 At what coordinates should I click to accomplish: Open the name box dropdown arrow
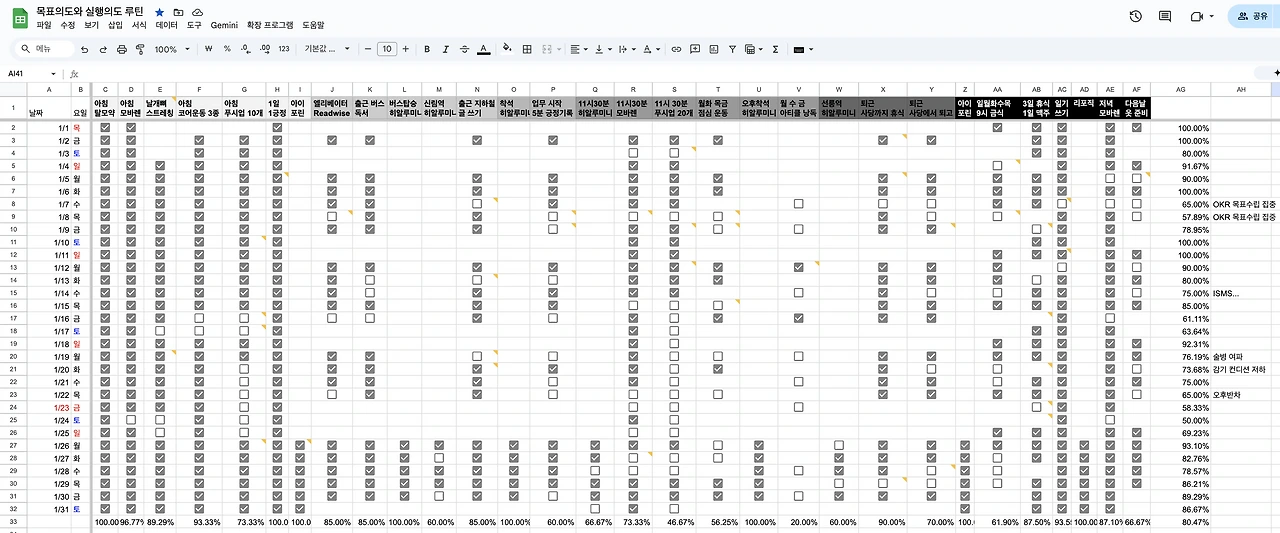click(x=53, y=73)
